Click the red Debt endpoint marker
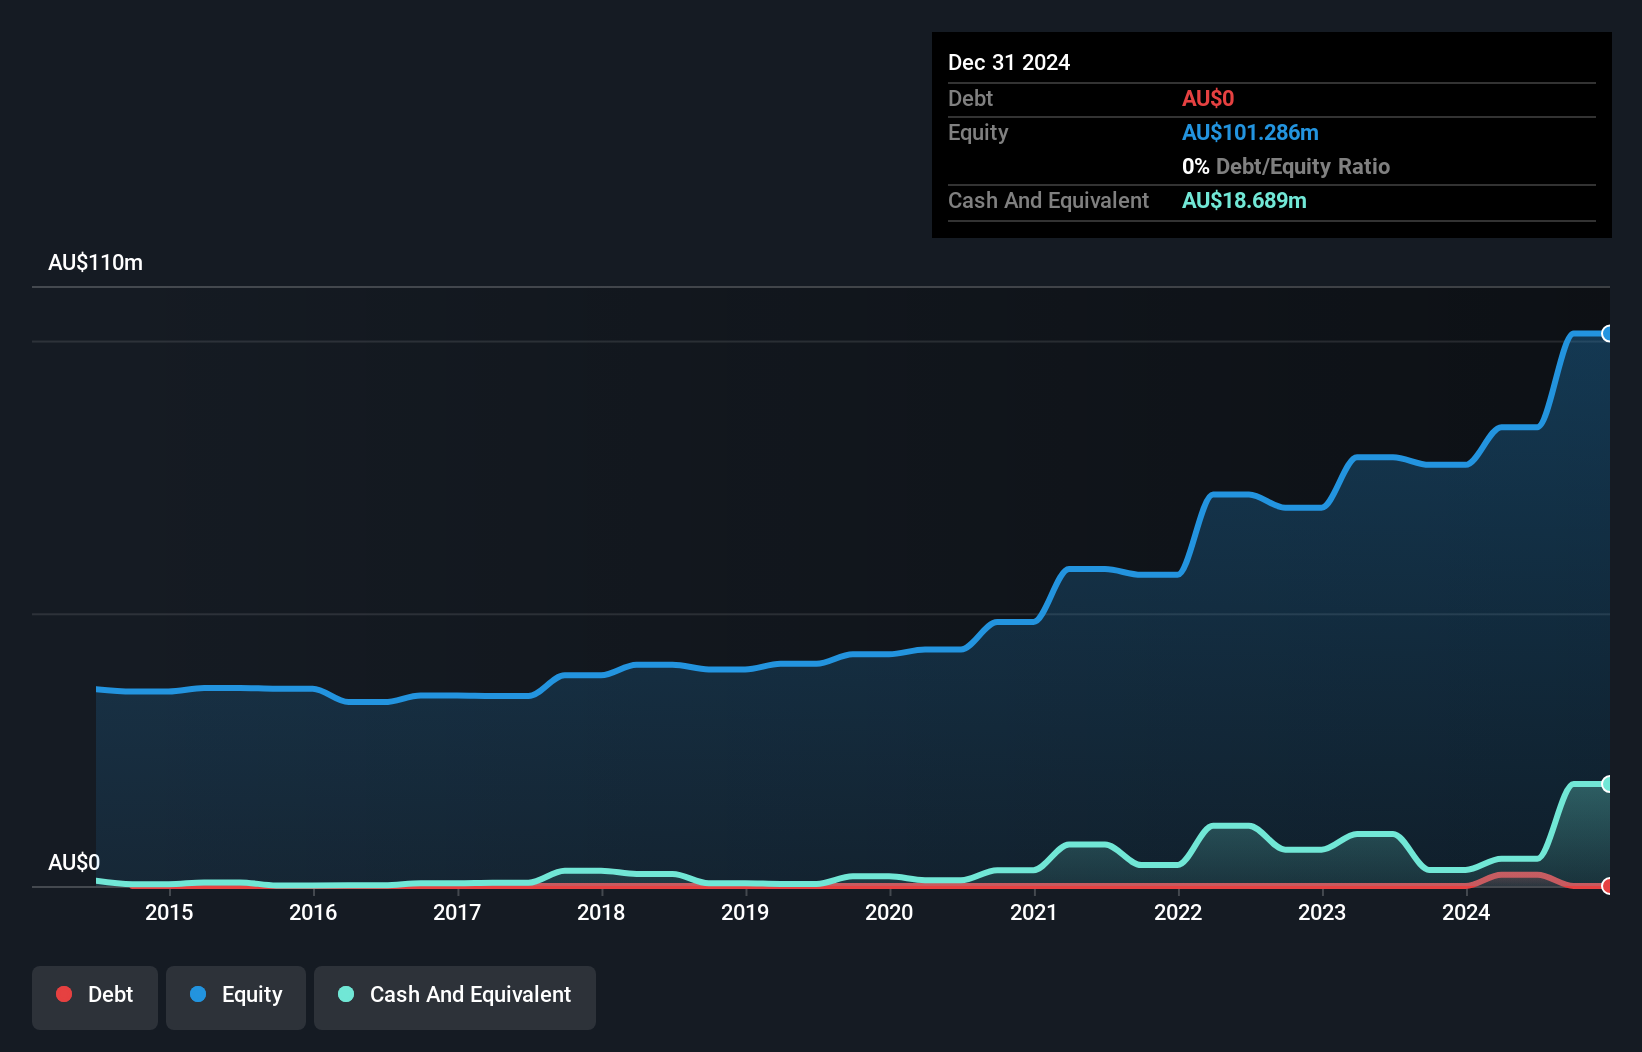 [x=1608, y=886]
